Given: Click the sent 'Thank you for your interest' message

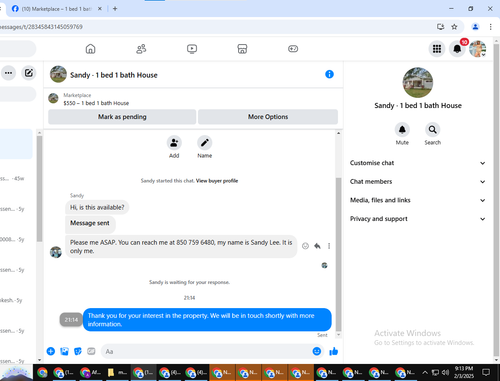Looking at the screenshot, I should click(x=207, y=320).
